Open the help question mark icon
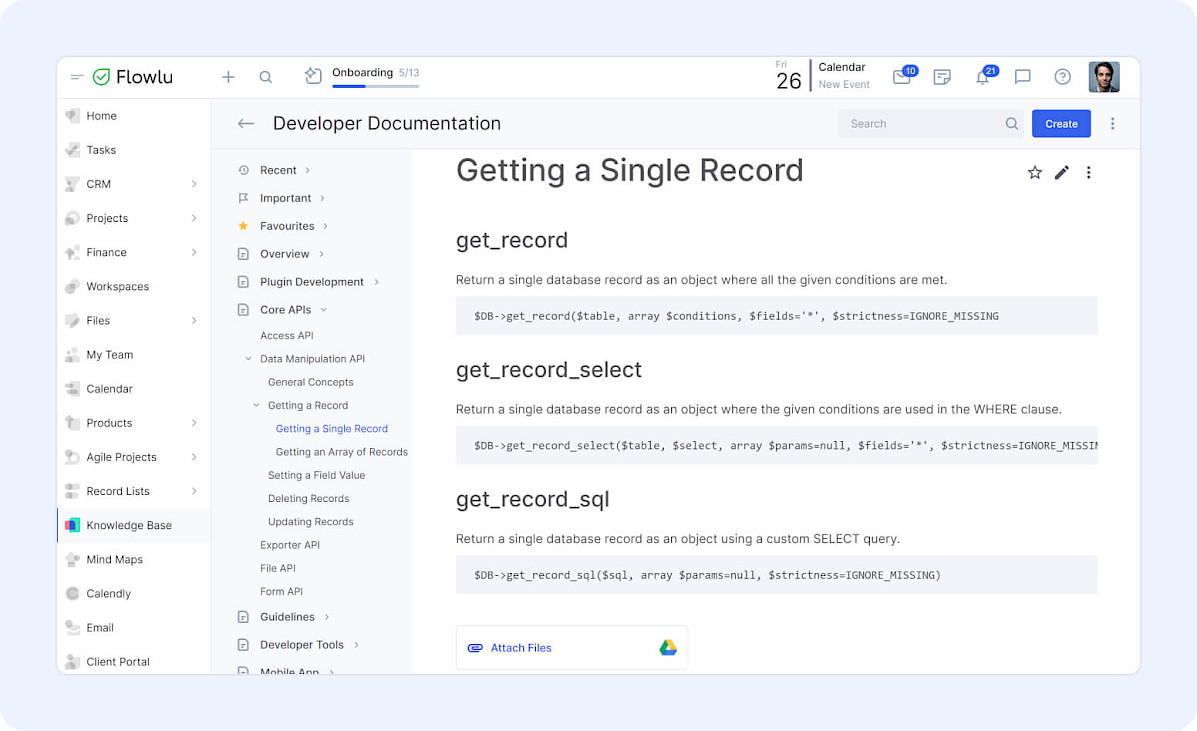This screenshot has height=731, width=1197. [x=1062, y=77]
